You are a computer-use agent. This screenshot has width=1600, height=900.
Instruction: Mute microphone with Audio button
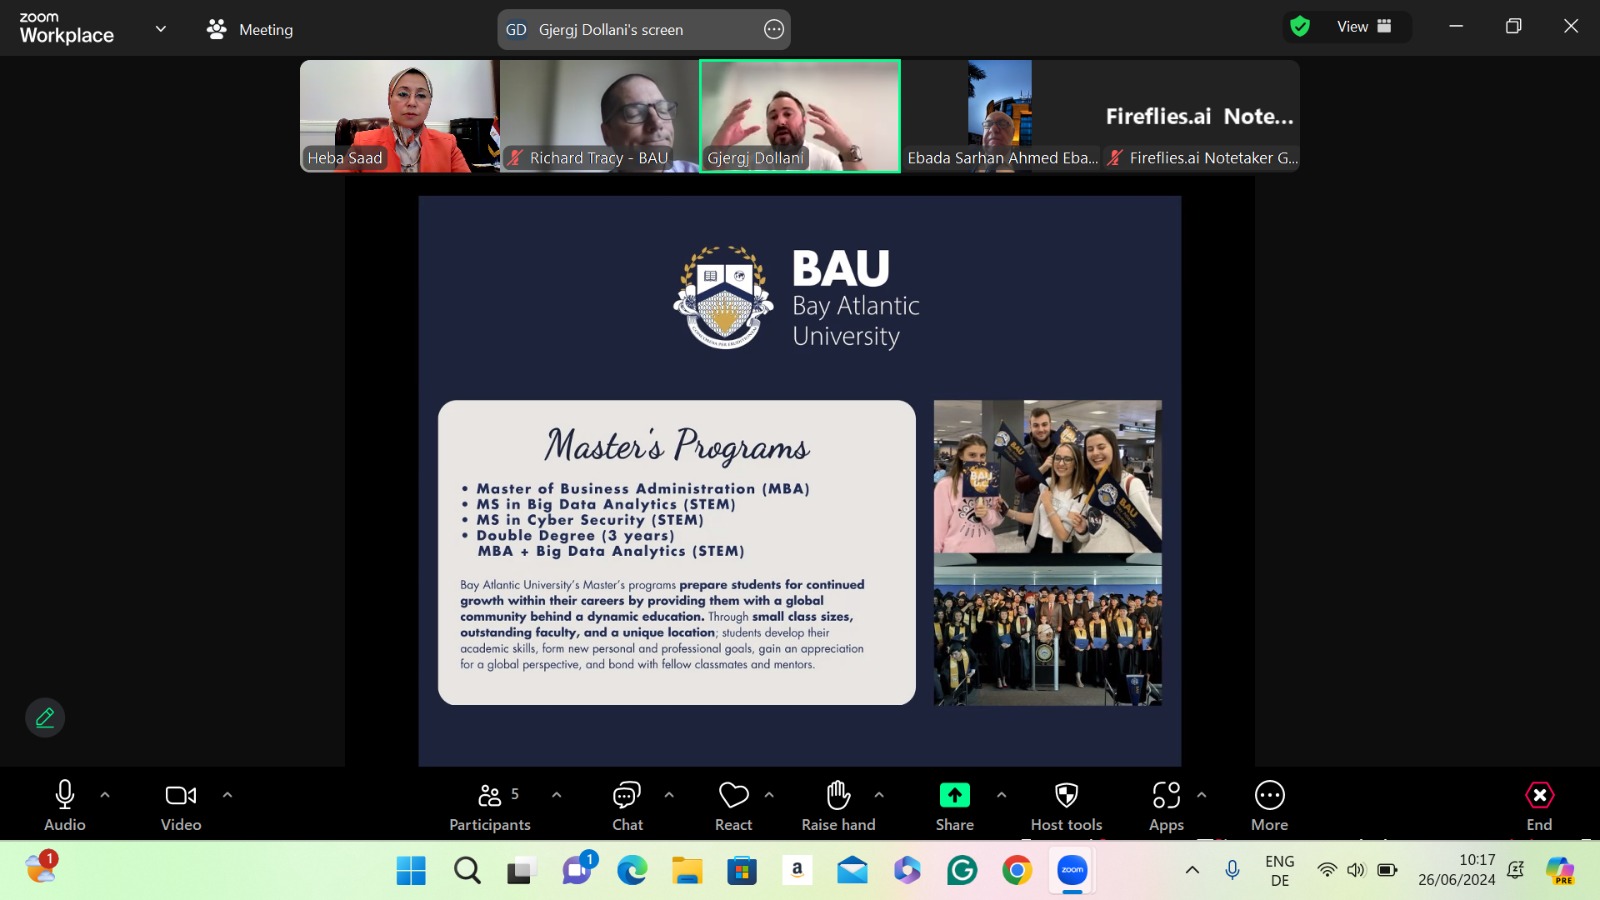click(x=65, y=805)
